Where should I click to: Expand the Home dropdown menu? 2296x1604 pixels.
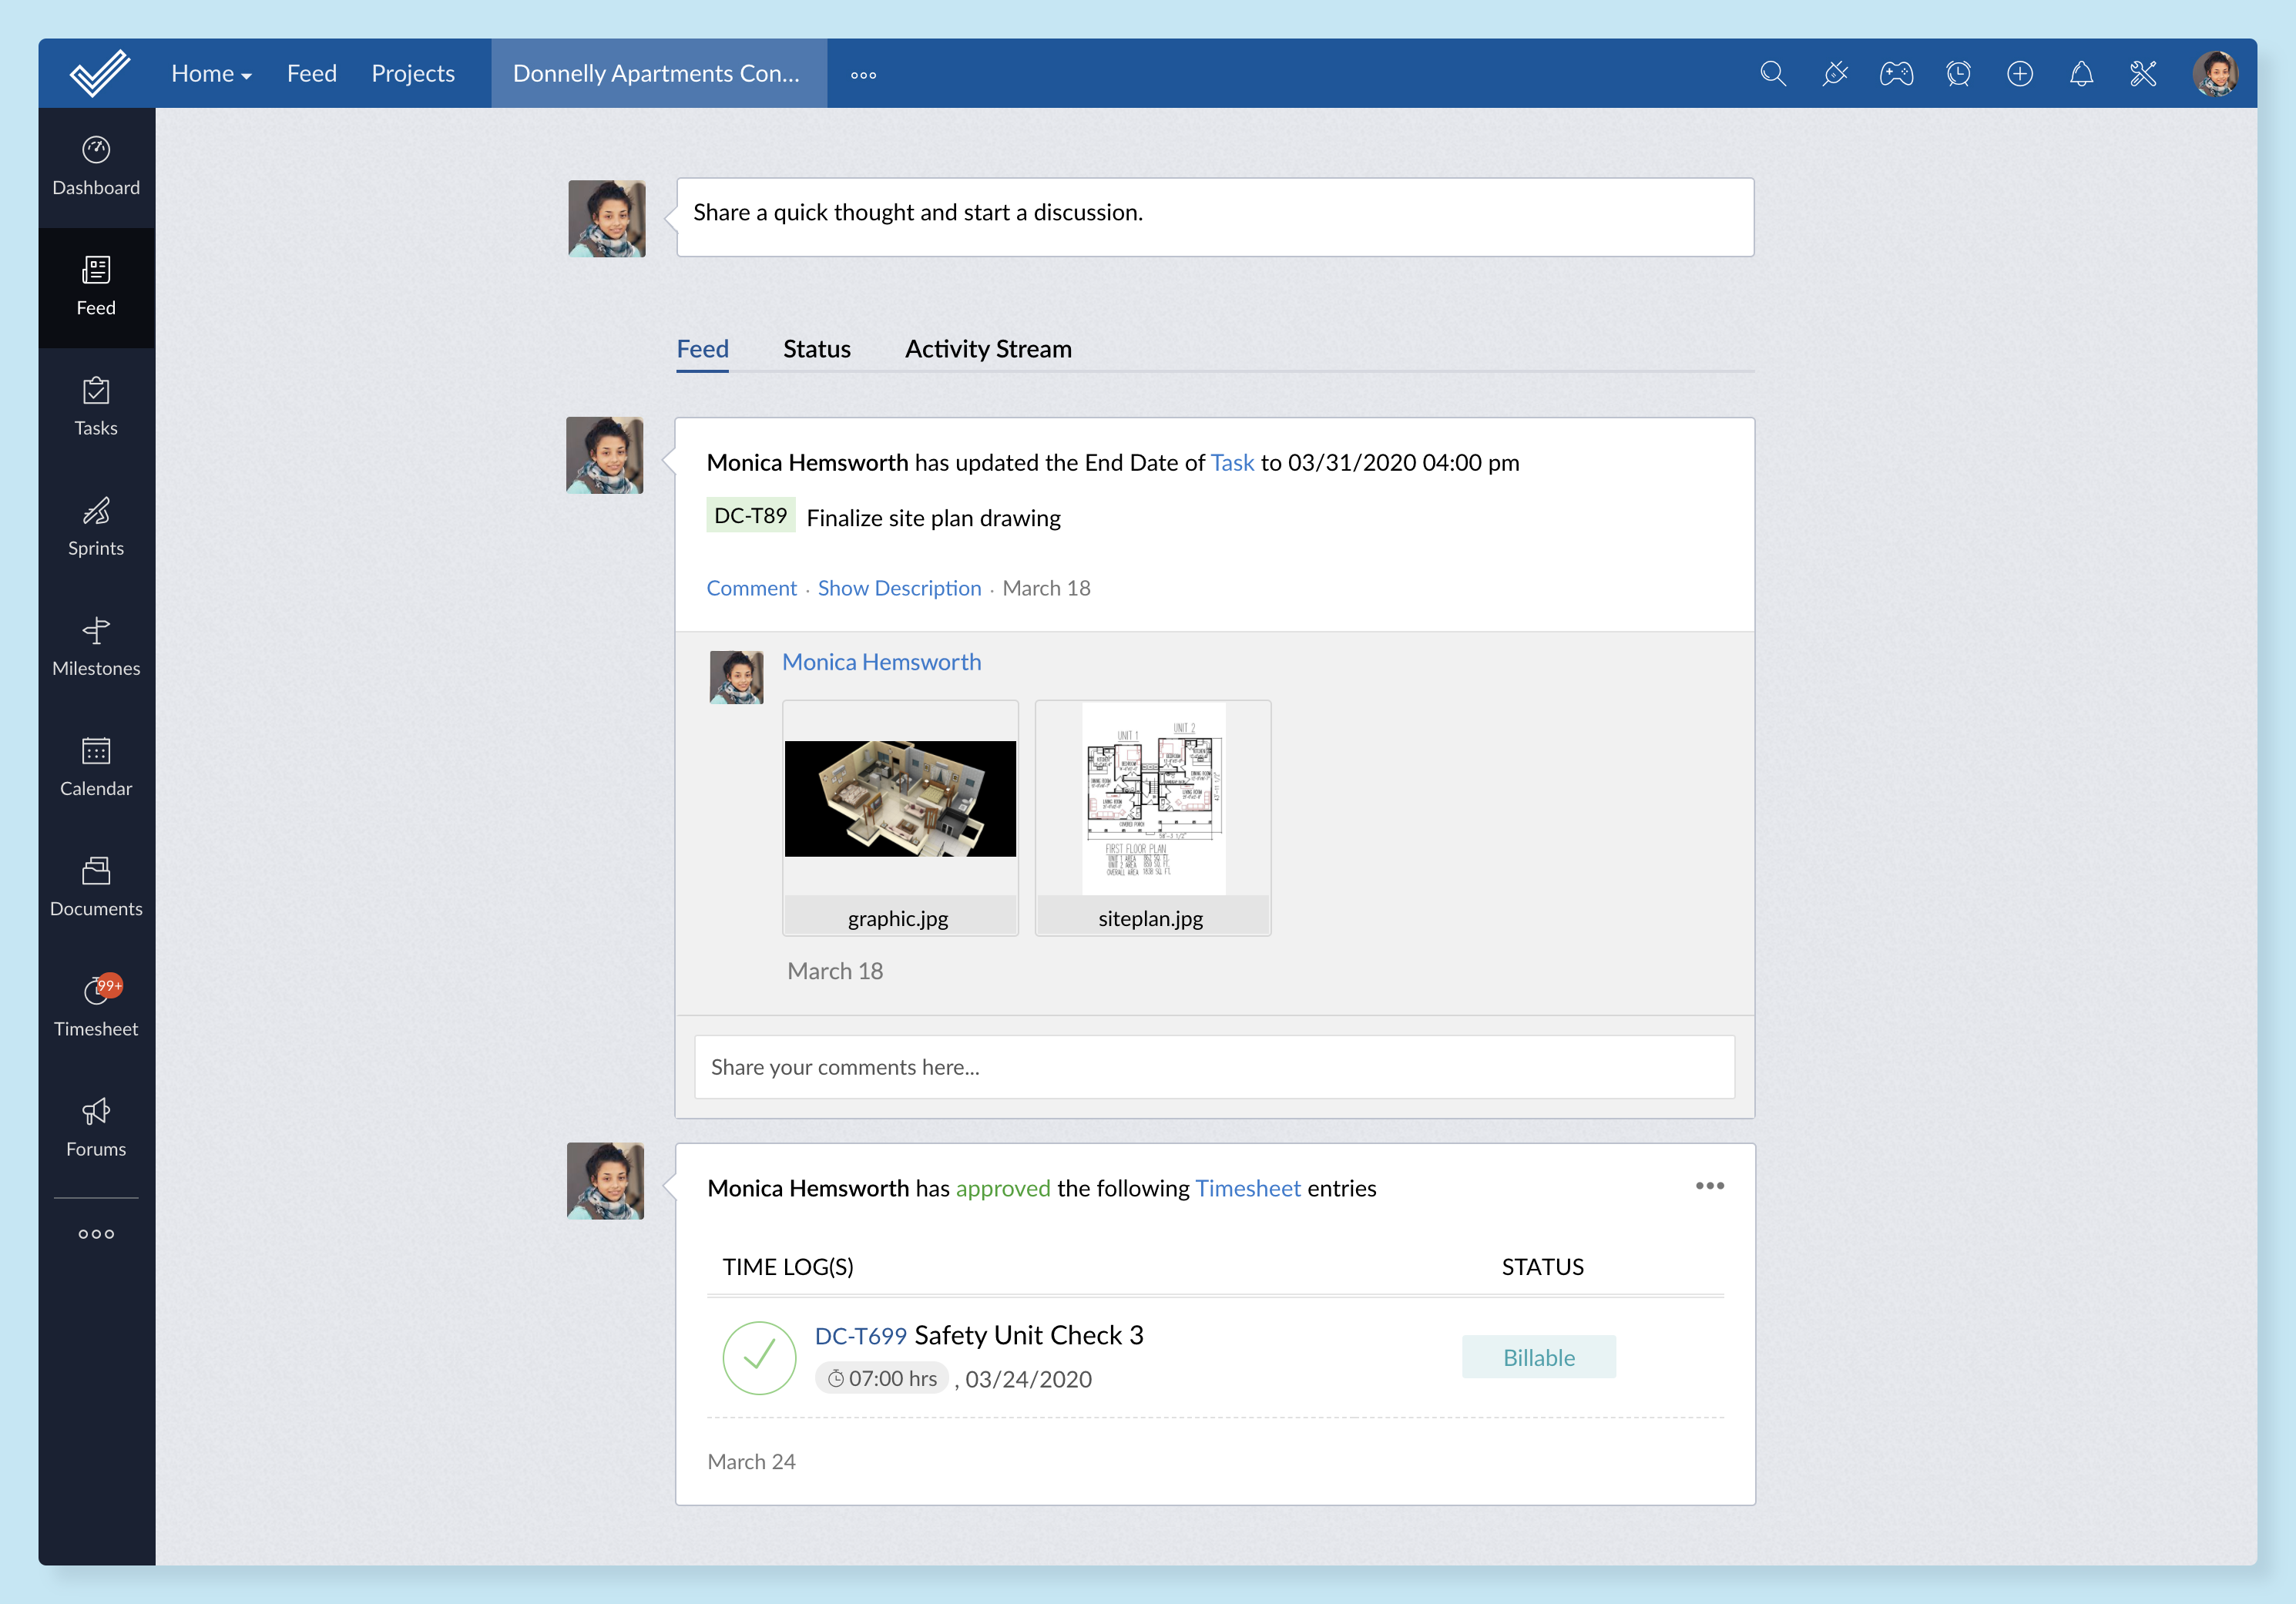(x=210, y=74)
